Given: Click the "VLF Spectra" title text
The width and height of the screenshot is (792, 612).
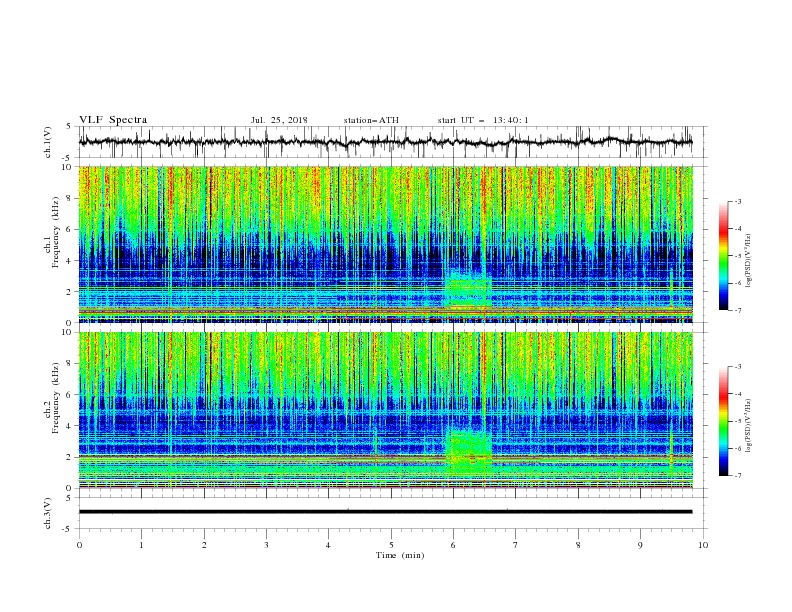Looking at the screenshot, I should point(113,120).
